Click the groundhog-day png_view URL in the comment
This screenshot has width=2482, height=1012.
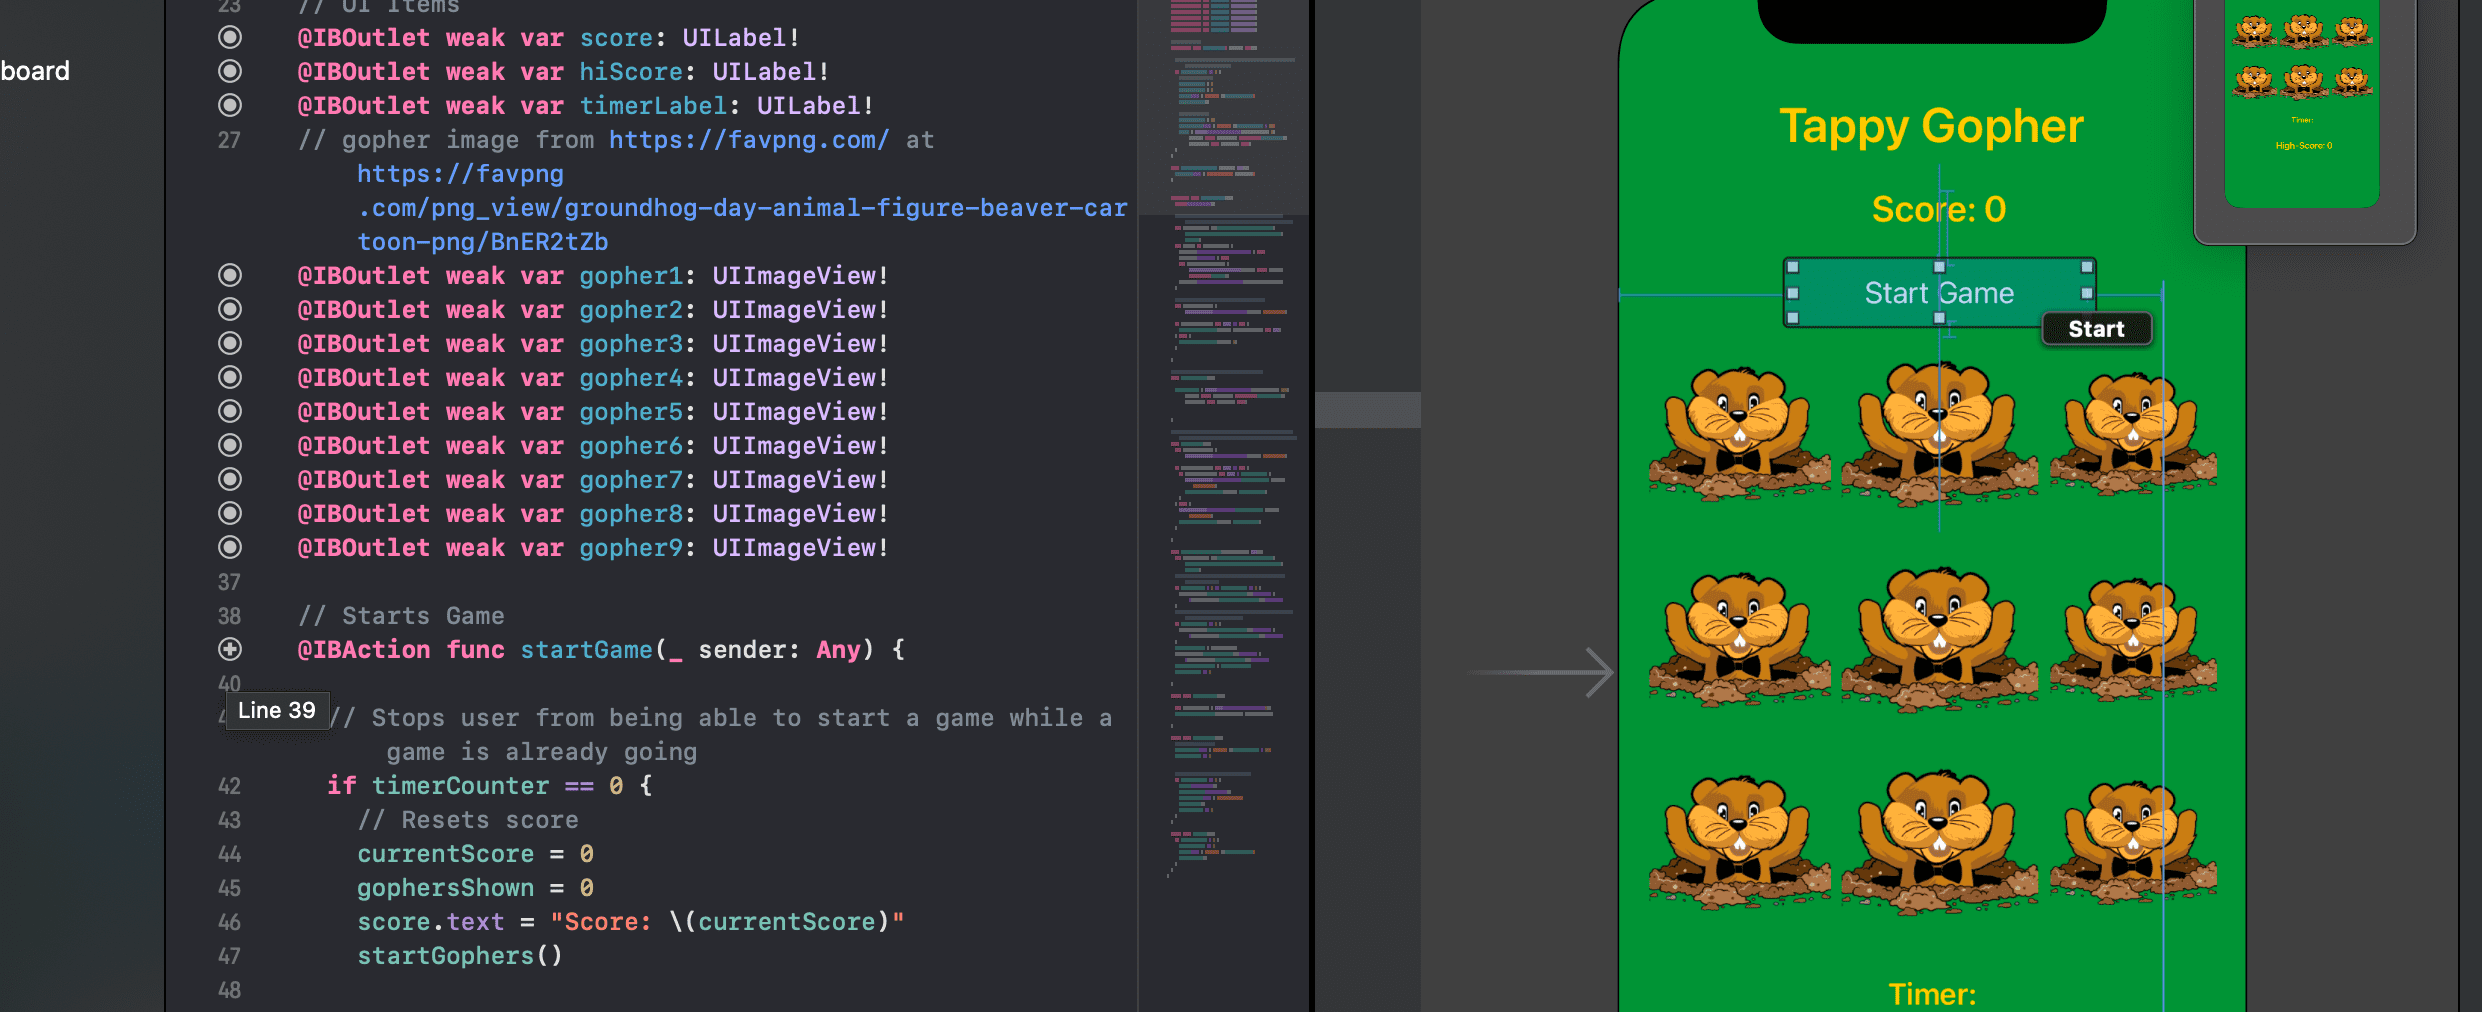[x=742, y=208]
